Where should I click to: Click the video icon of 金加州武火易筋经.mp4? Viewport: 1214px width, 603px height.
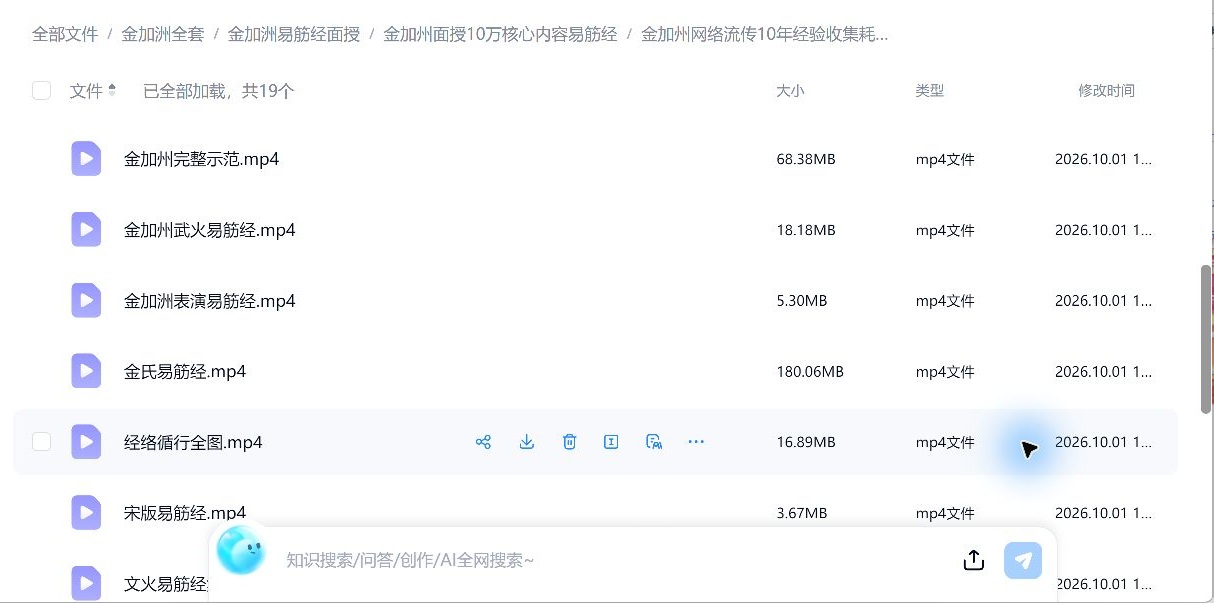[86, 230]
